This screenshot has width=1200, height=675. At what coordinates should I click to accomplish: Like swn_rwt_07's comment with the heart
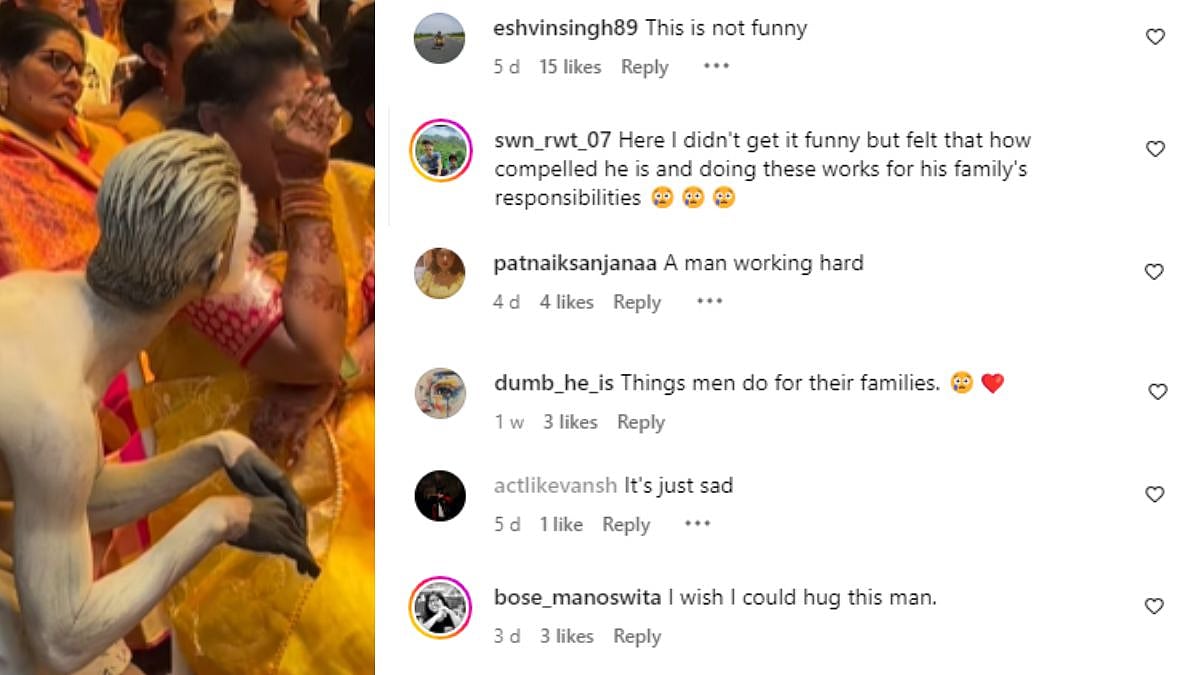[x=1155, y=149]
